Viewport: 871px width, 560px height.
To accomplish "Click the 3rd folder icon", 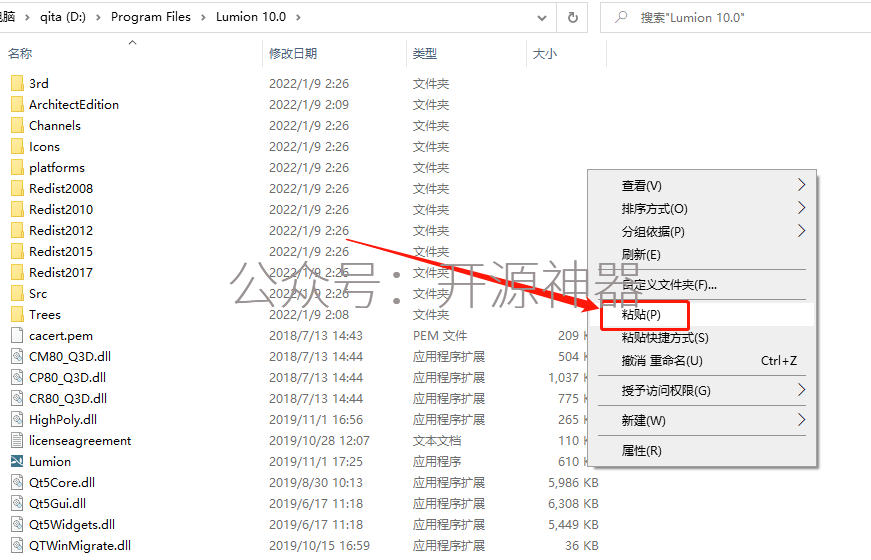I will (x=17, y=83).
